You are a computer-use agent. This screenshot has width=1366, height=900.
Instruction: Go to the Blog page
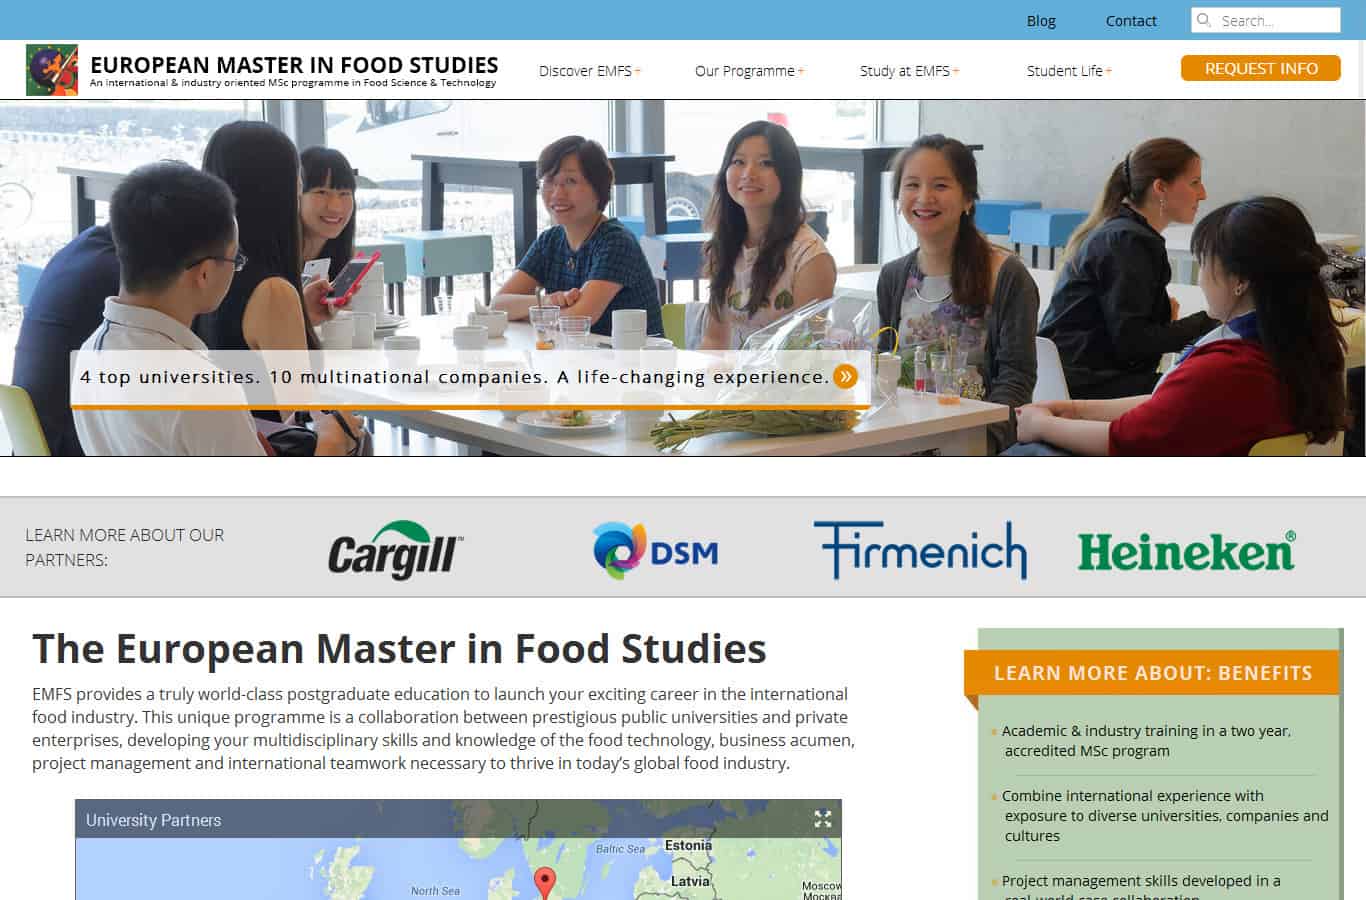pos(1041,21)
